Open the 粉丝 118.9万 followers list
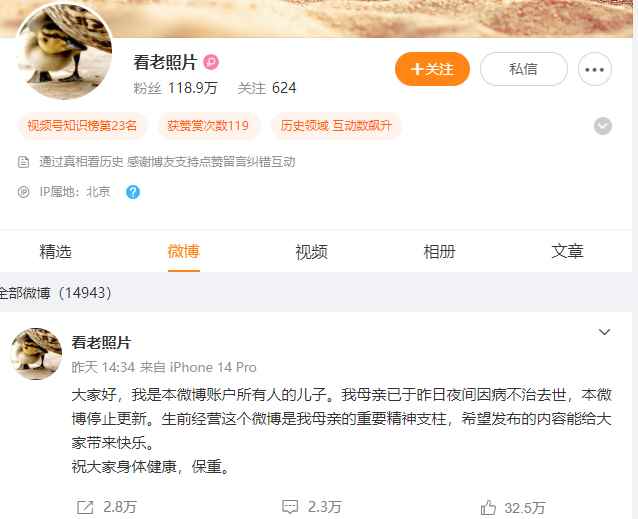Screen dimensions: 638x519 coord(175,88)
